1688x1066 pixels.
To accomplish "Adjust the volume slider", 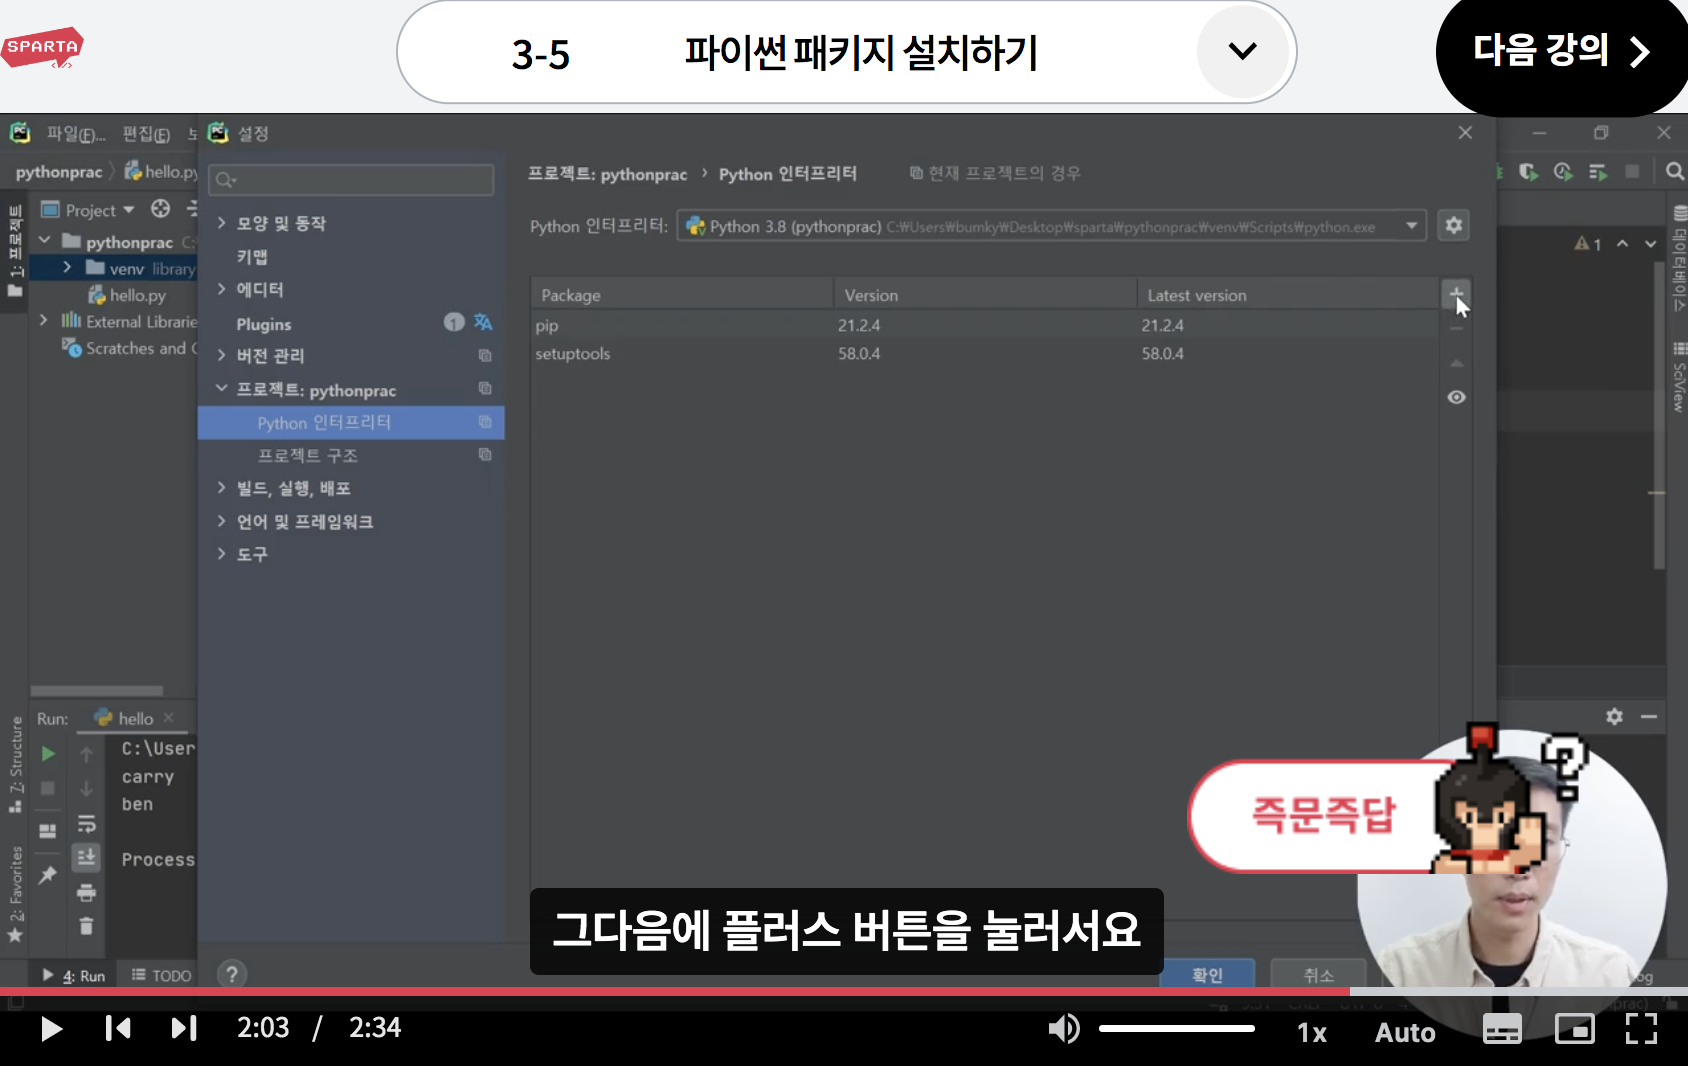I will (1176, 1028).
